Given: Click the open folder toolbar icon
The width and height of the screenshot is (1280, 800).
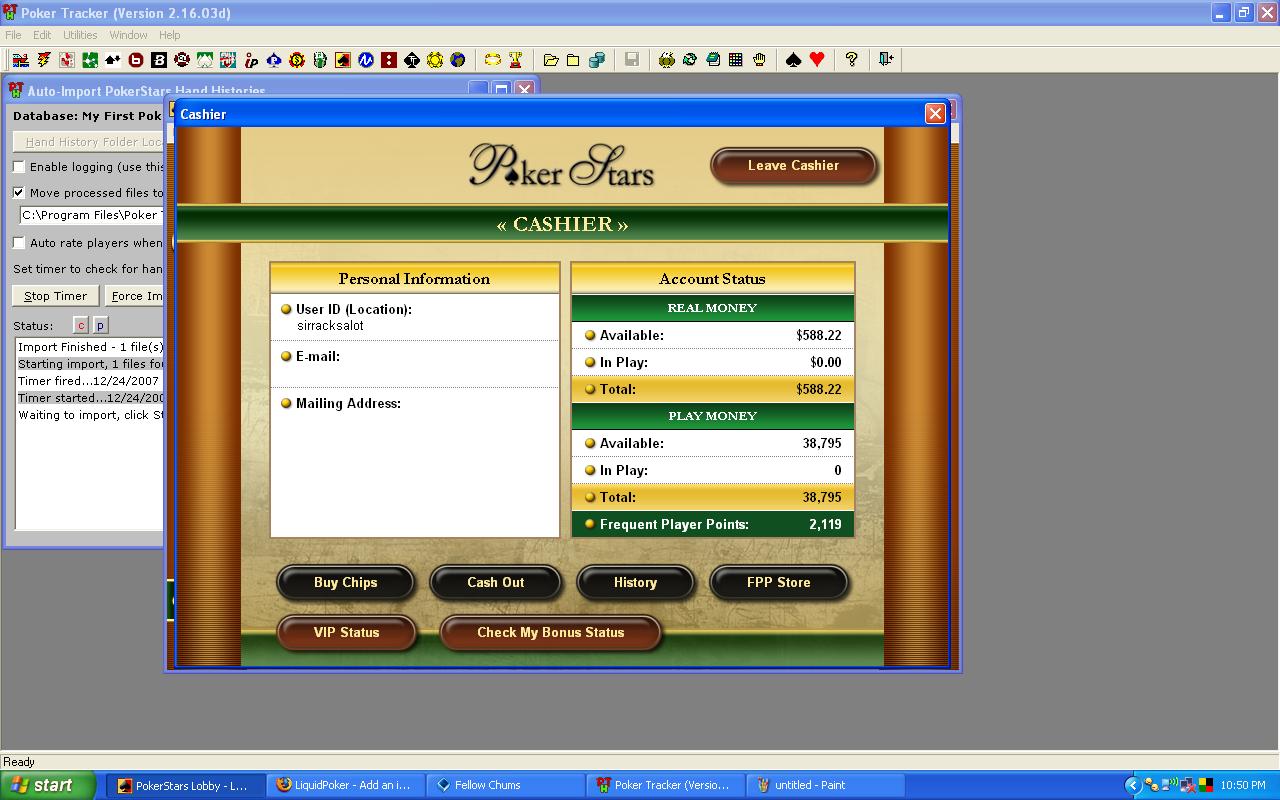Looking at the screenshot, I should coord(551,60).
